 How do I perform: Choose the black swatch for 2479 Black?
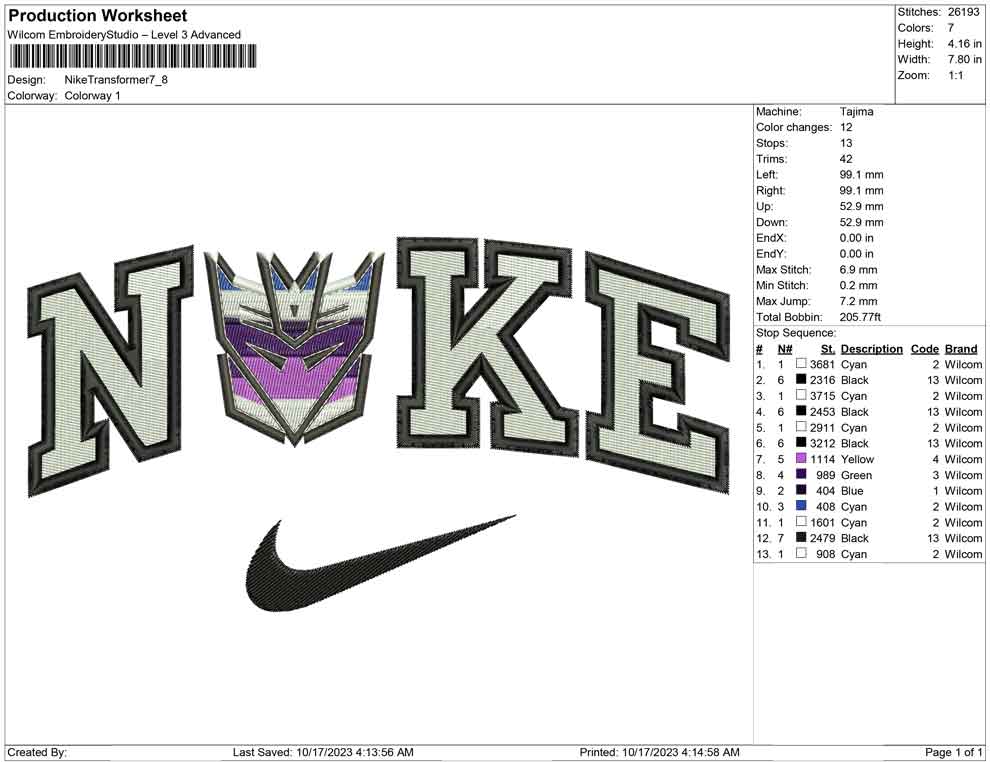[x=801, y=537]
